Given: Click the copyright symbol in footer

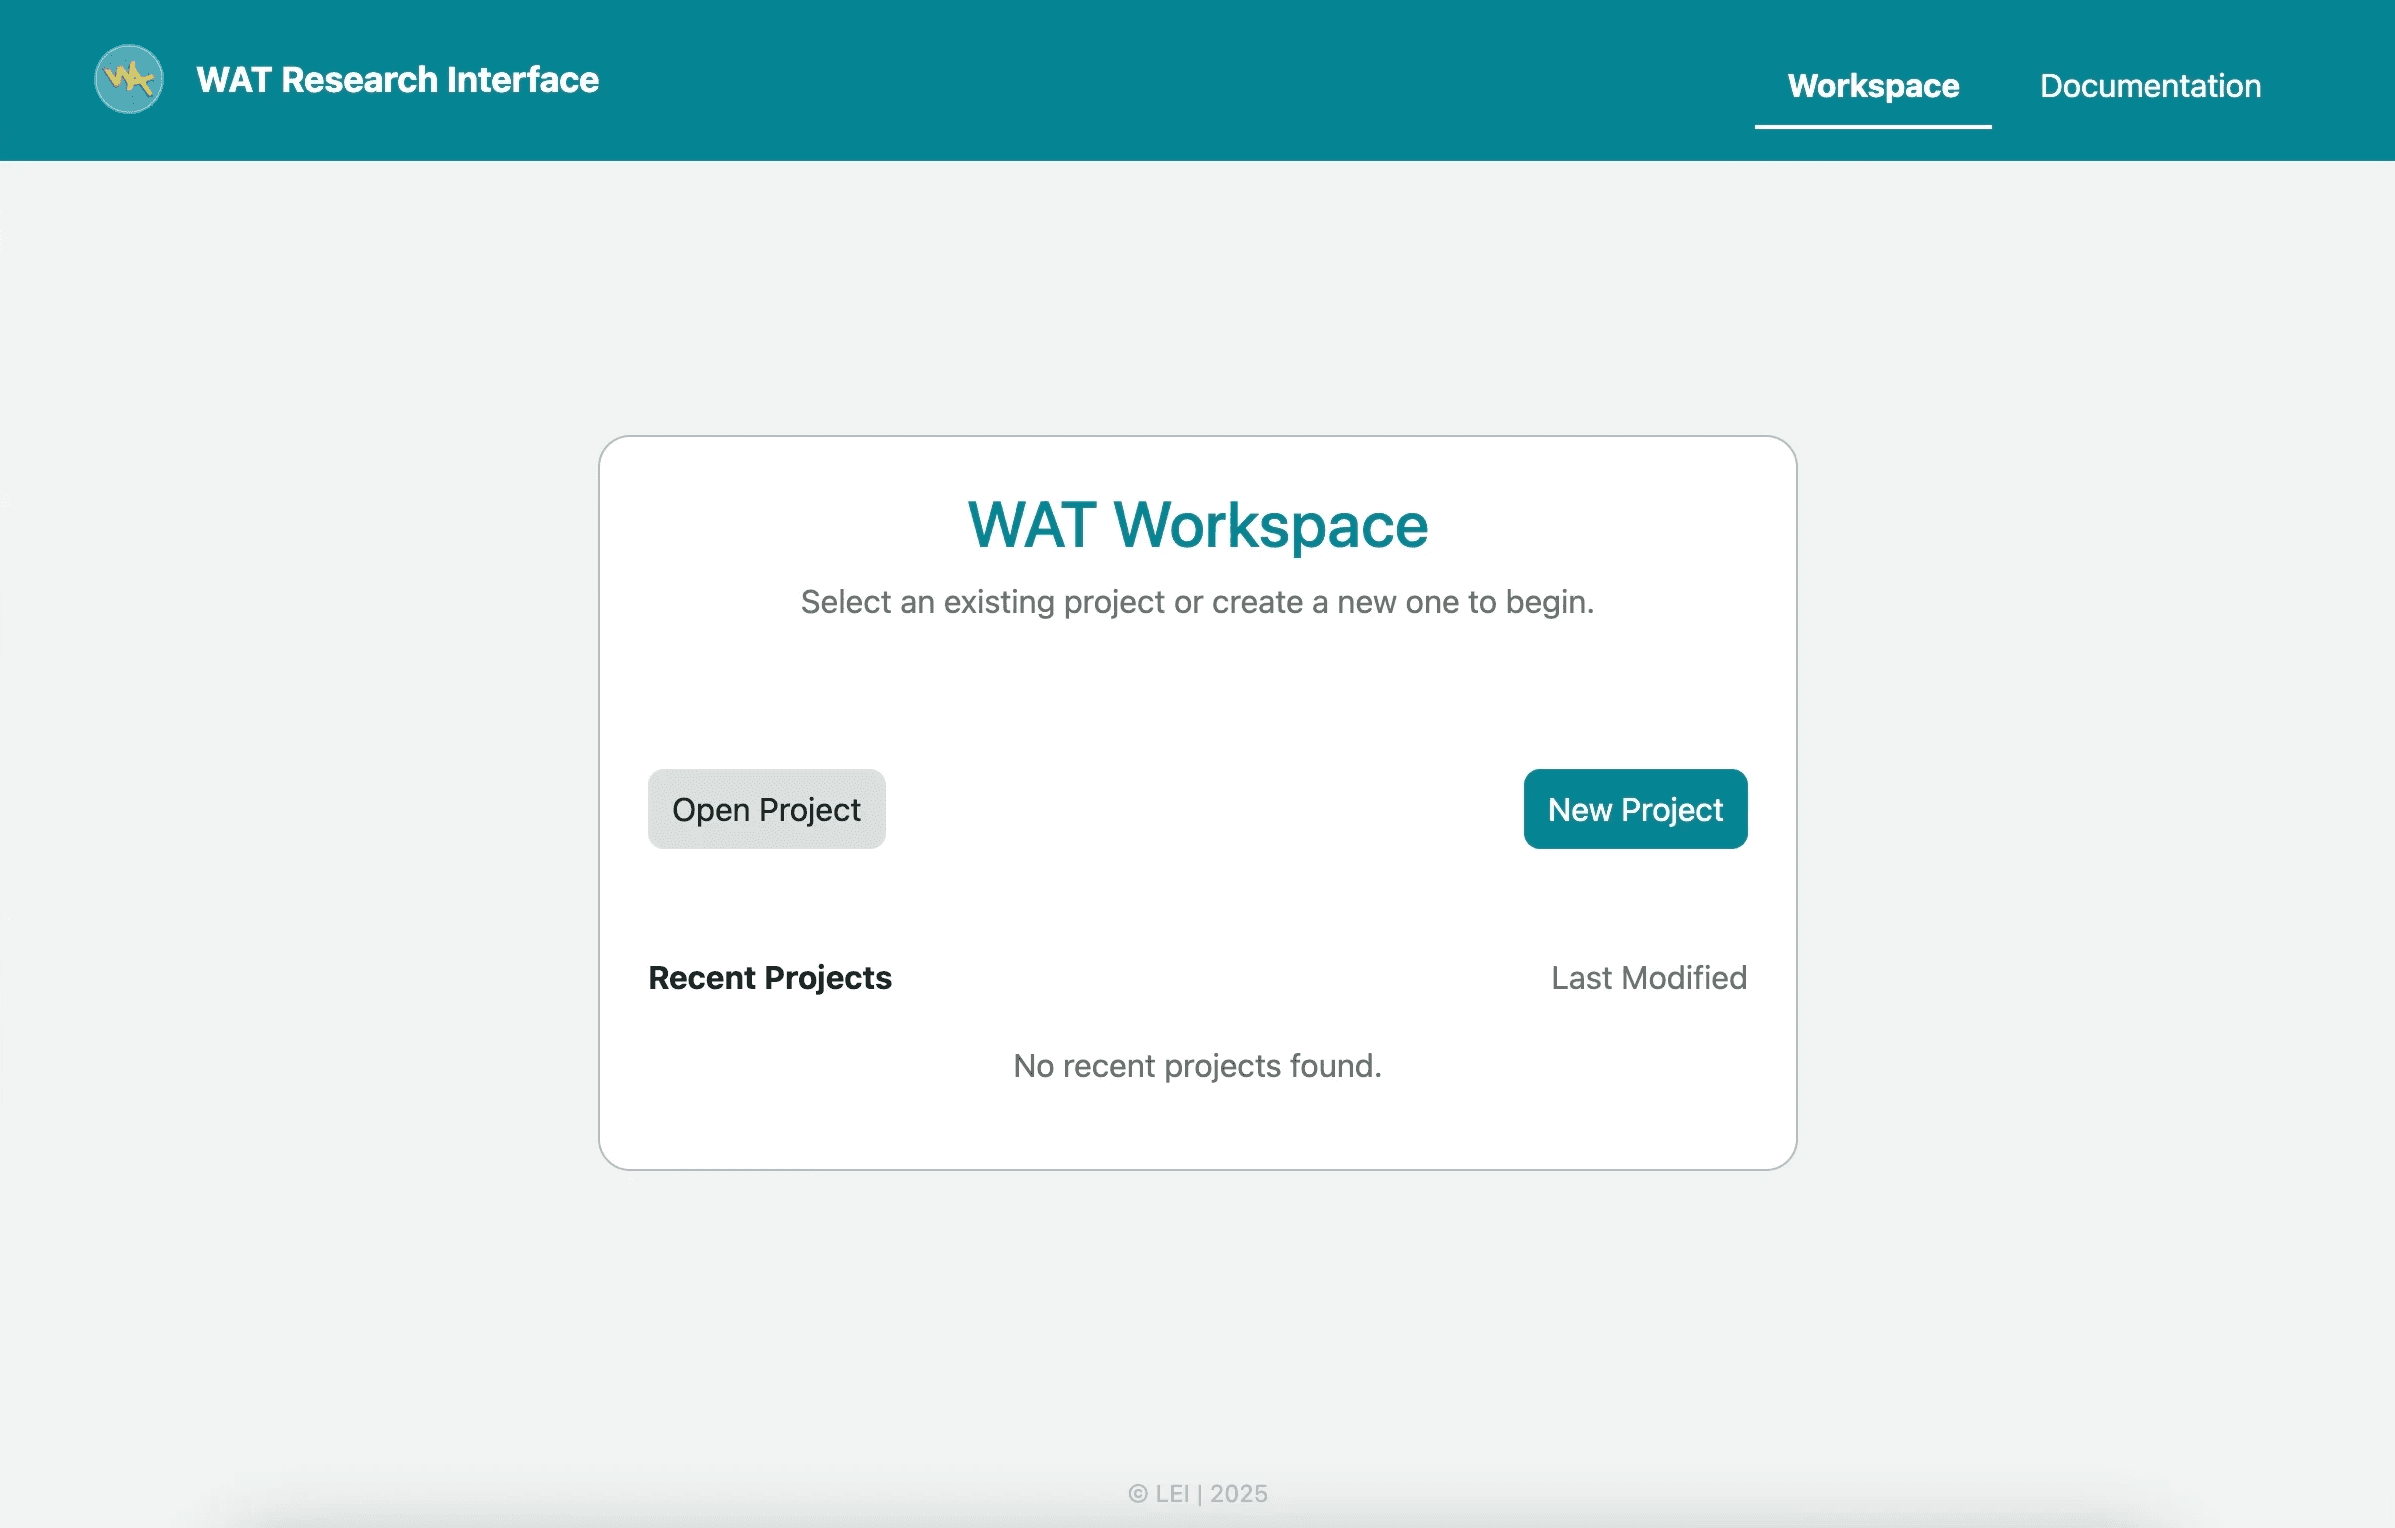Looking at the screenshot, I should tap(1138, 1494).
